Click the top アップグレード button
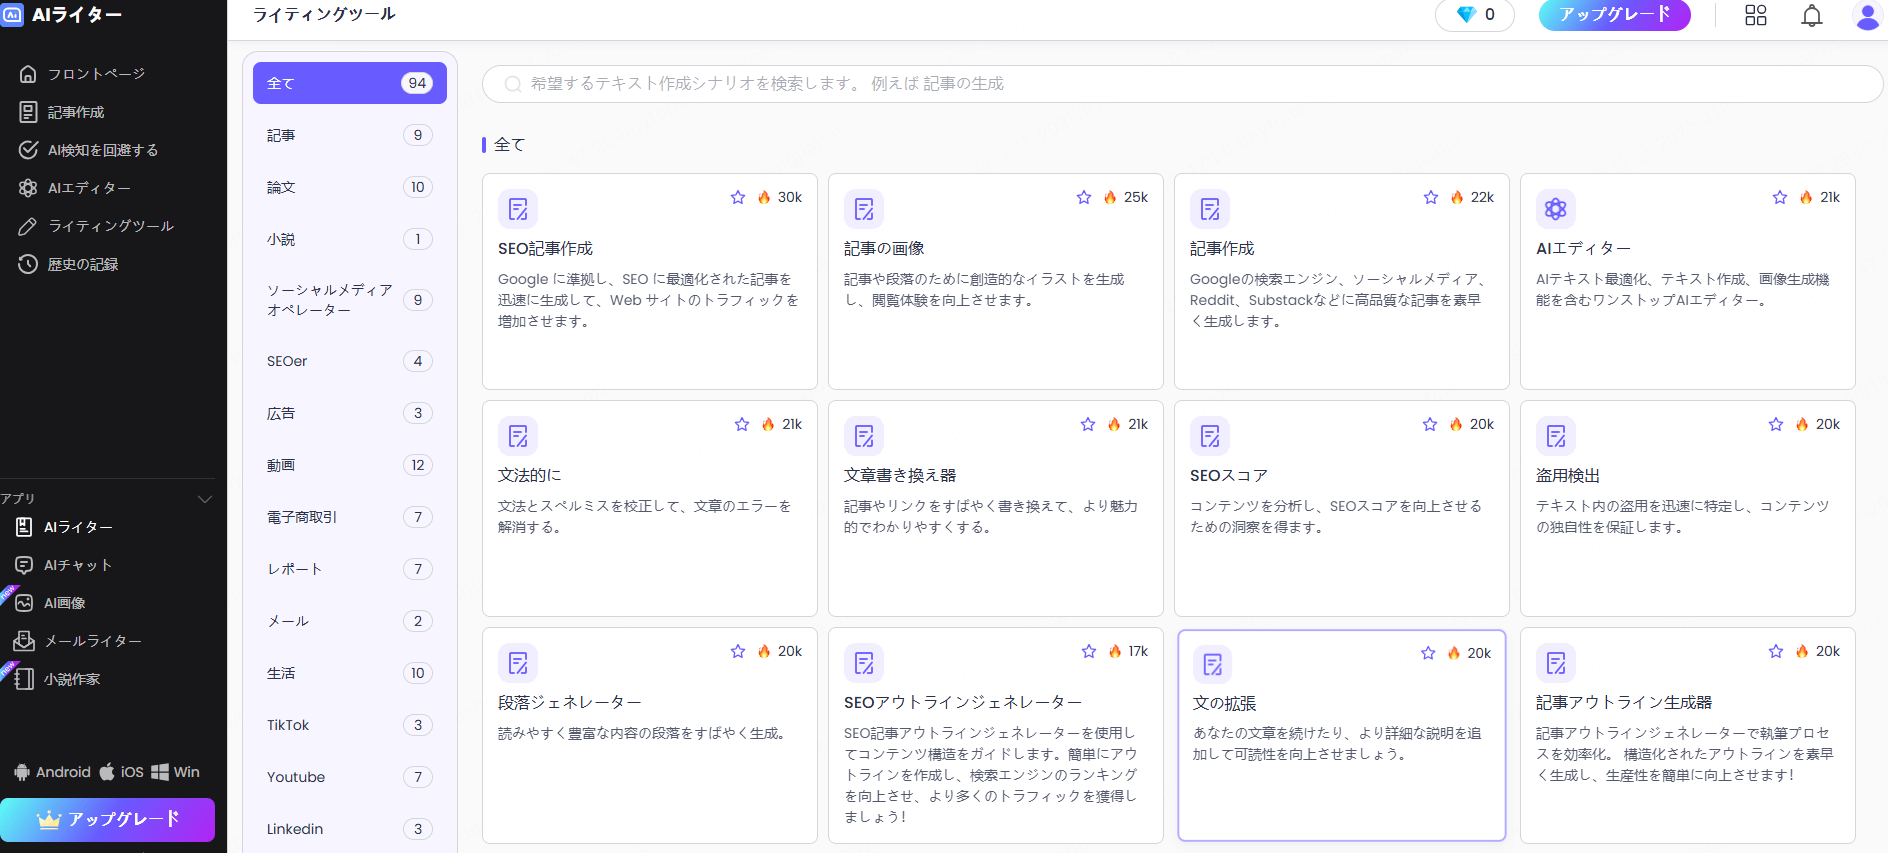 (x=1614, y=15)
